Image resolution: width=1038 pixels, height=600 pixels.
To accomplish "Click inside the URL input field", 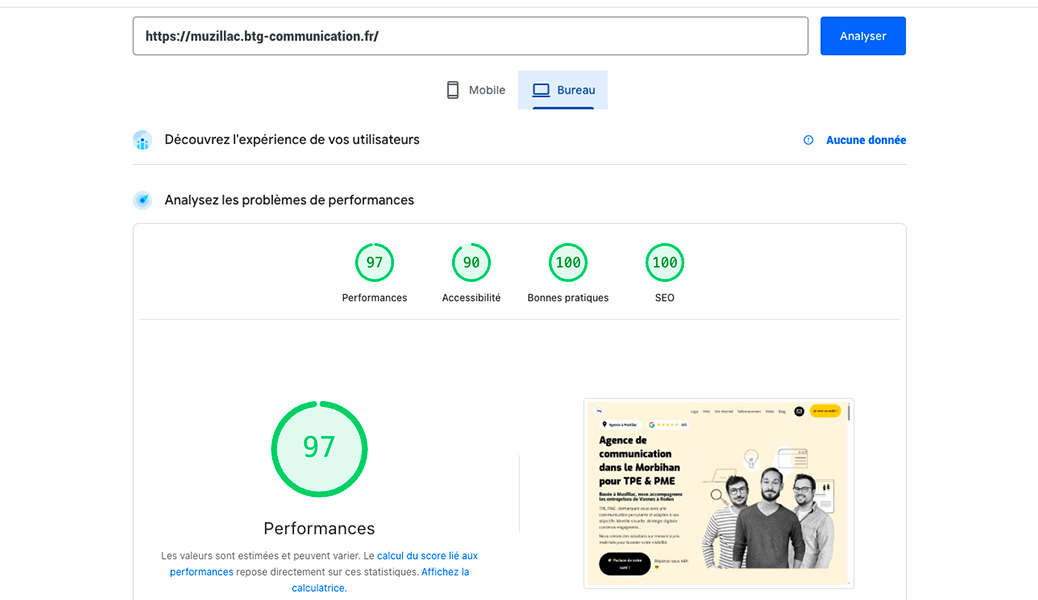I will [470, 35].
